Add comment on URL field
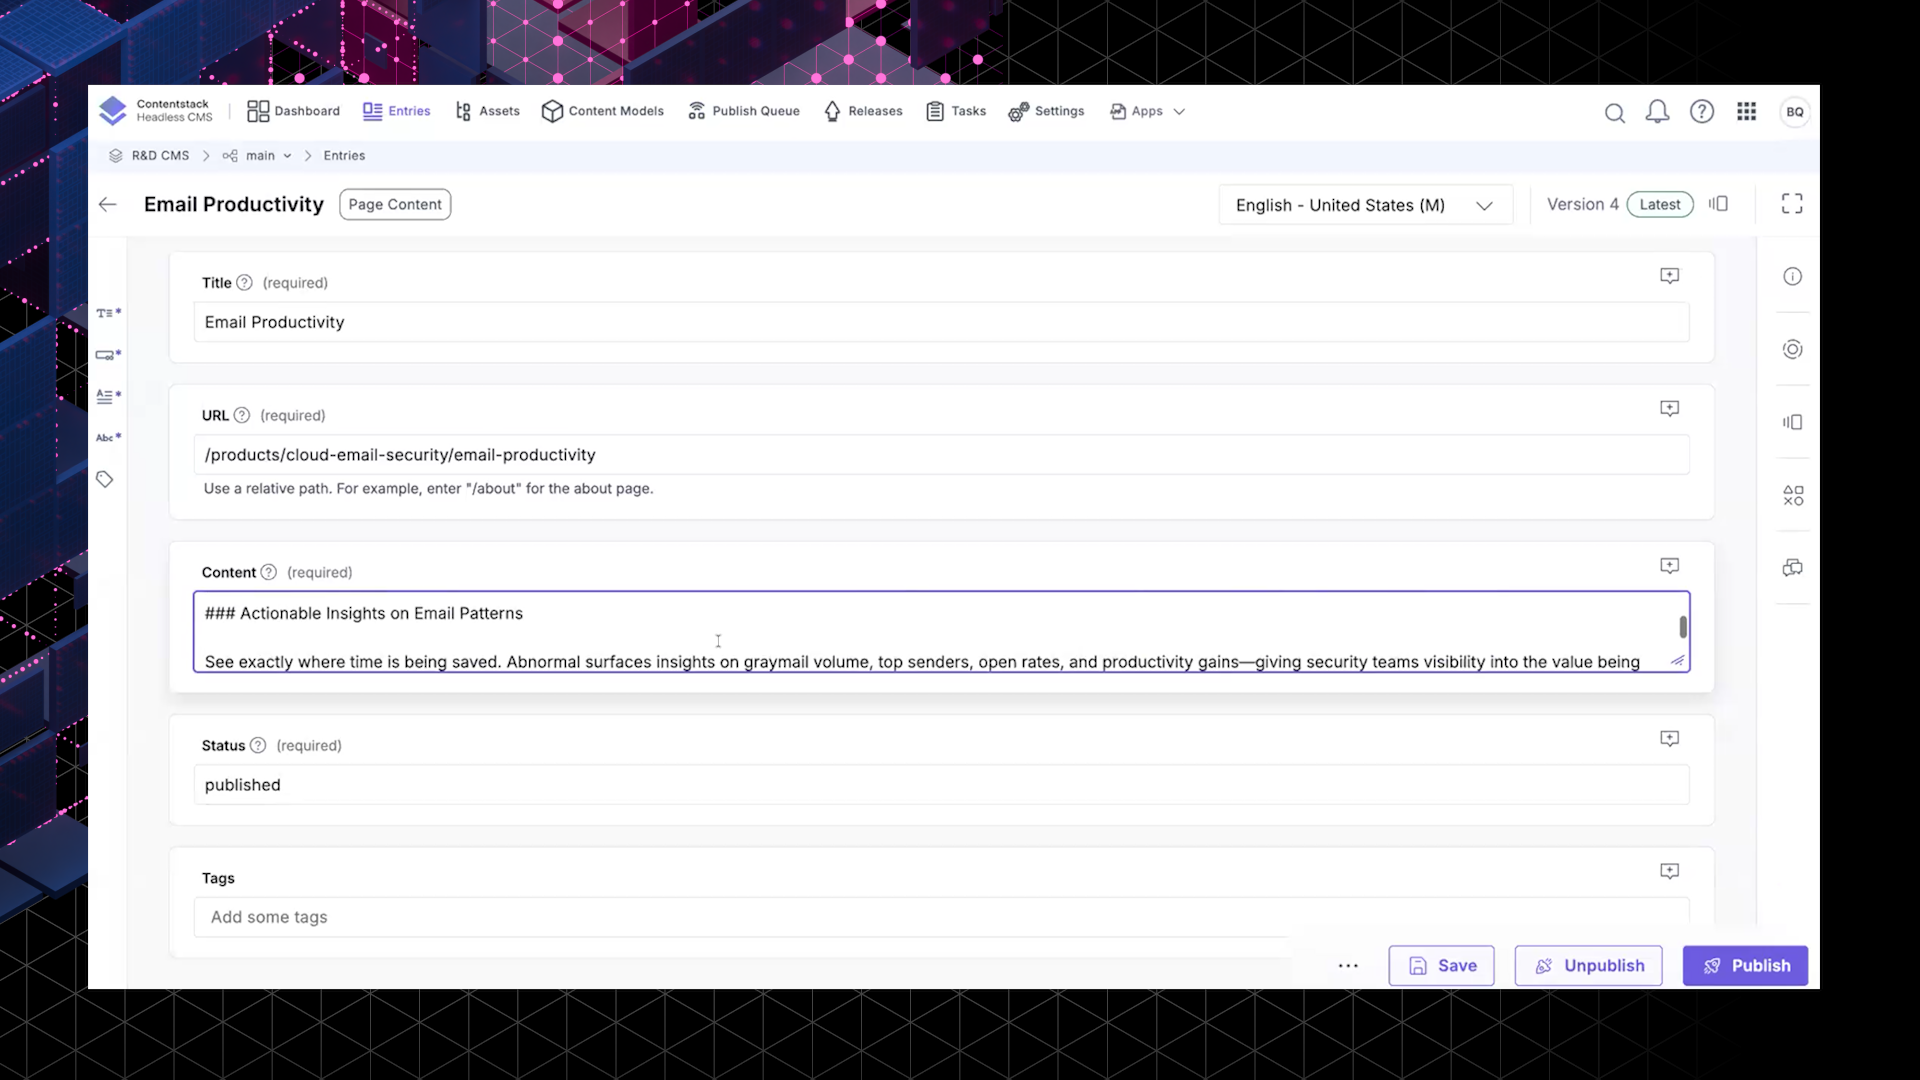Image resolution: width=1920 pixels, height=1080 pixels. [1669, 409]
